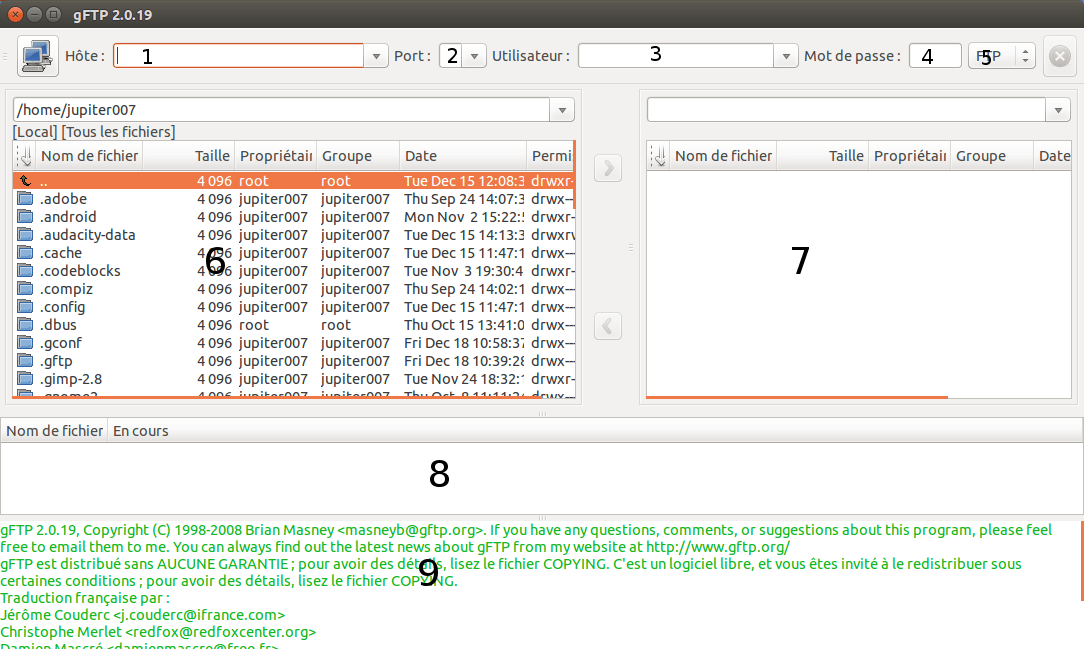Select the .gimp-2.8 folder name
Screen dimensions: 1084x649
71,379
